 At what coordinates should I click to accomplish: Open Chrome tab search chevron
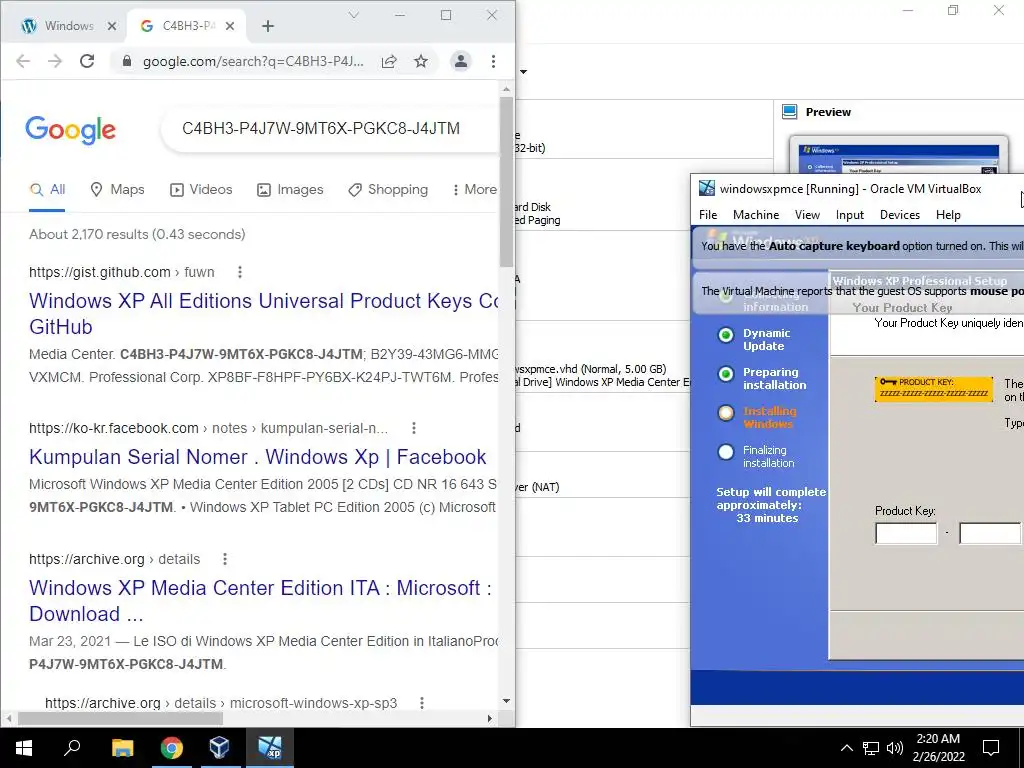point(353,15)
